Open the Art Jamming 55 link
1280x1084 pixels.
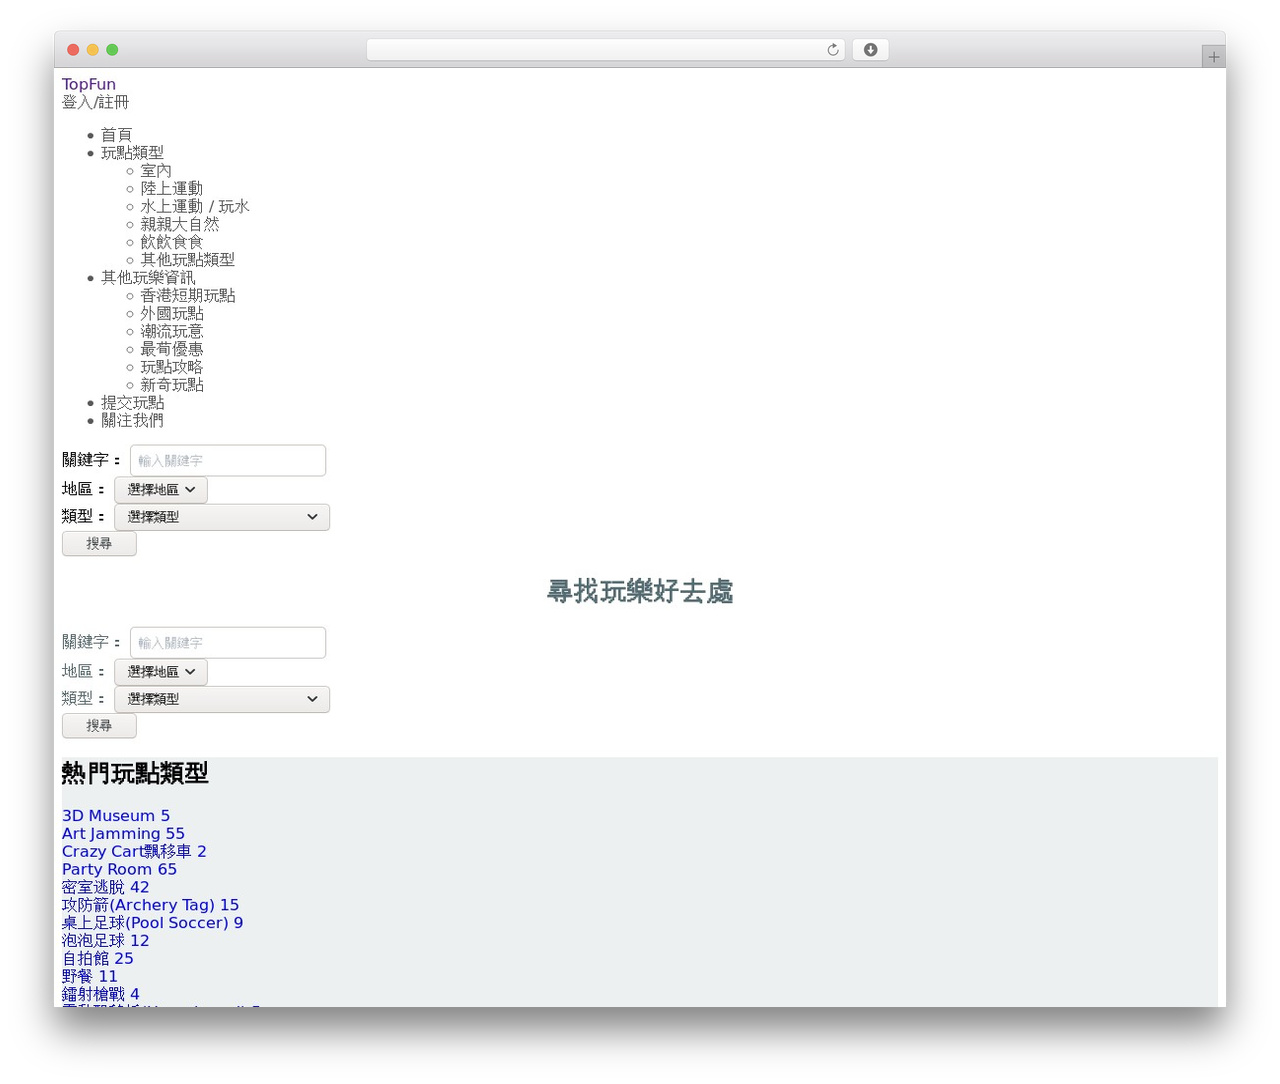click(x=123, y=834)
